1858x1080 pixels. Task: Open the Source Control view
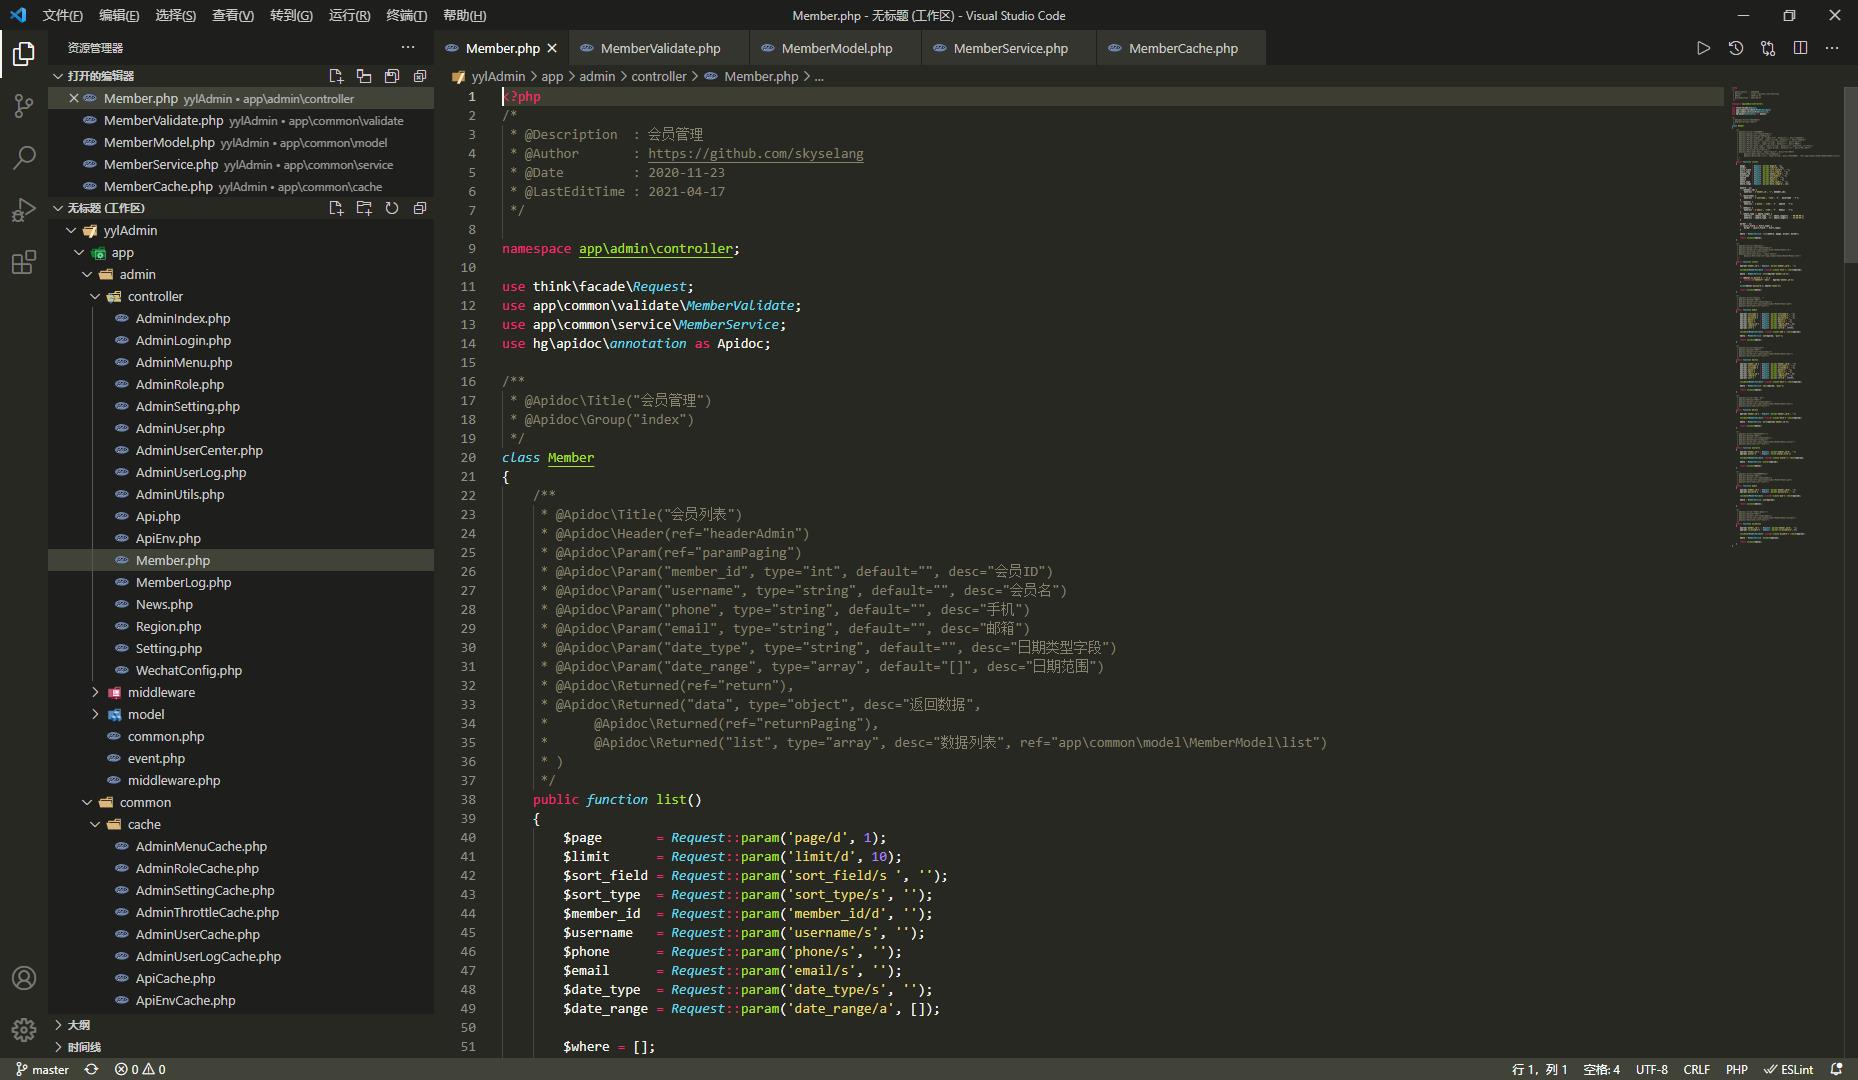pyautogui.click(x=24, y=105)
